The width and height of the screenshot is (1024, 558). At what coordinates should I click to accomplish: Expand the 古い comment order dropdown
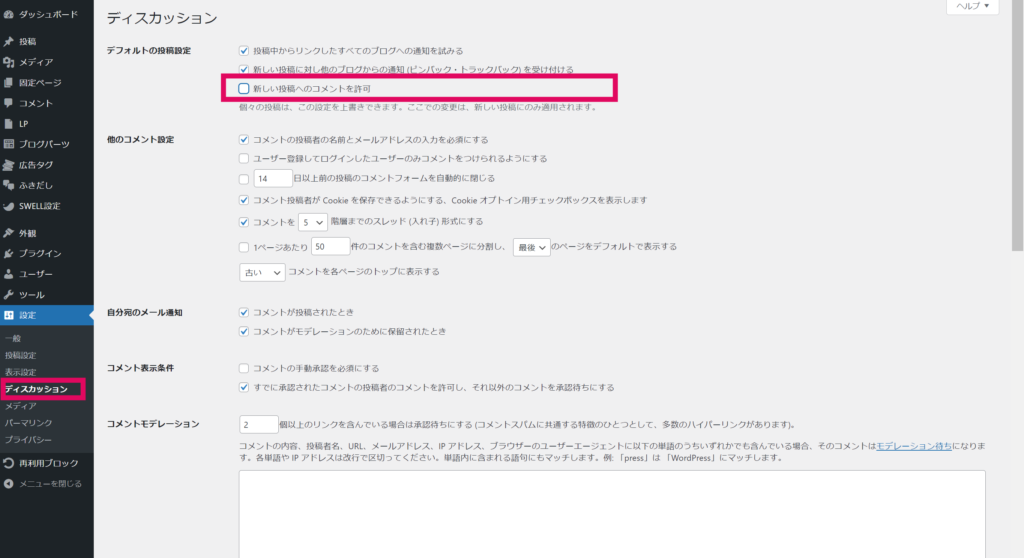[x=262, y=271]
